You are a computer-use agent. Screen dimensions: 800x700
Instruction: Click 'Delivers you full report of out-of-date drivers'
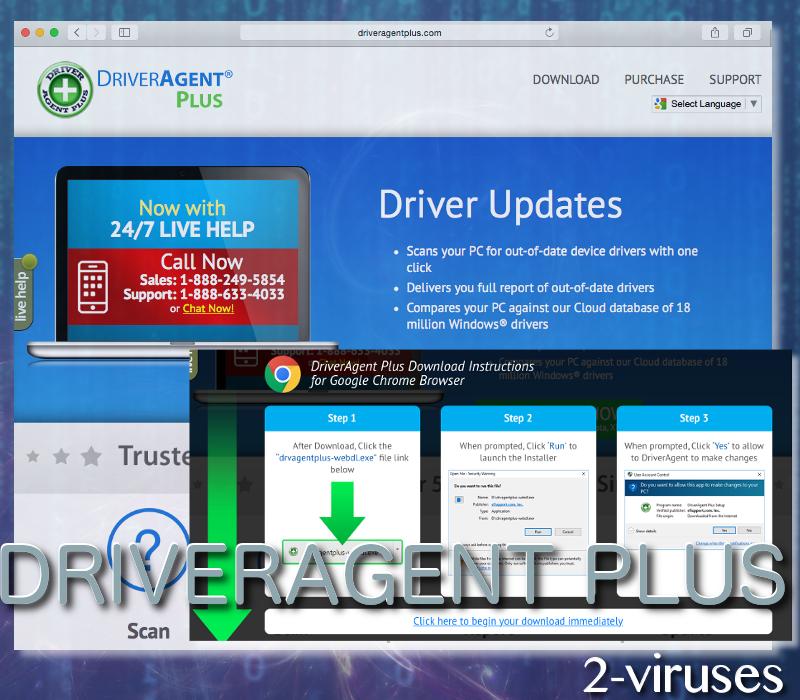530,288
